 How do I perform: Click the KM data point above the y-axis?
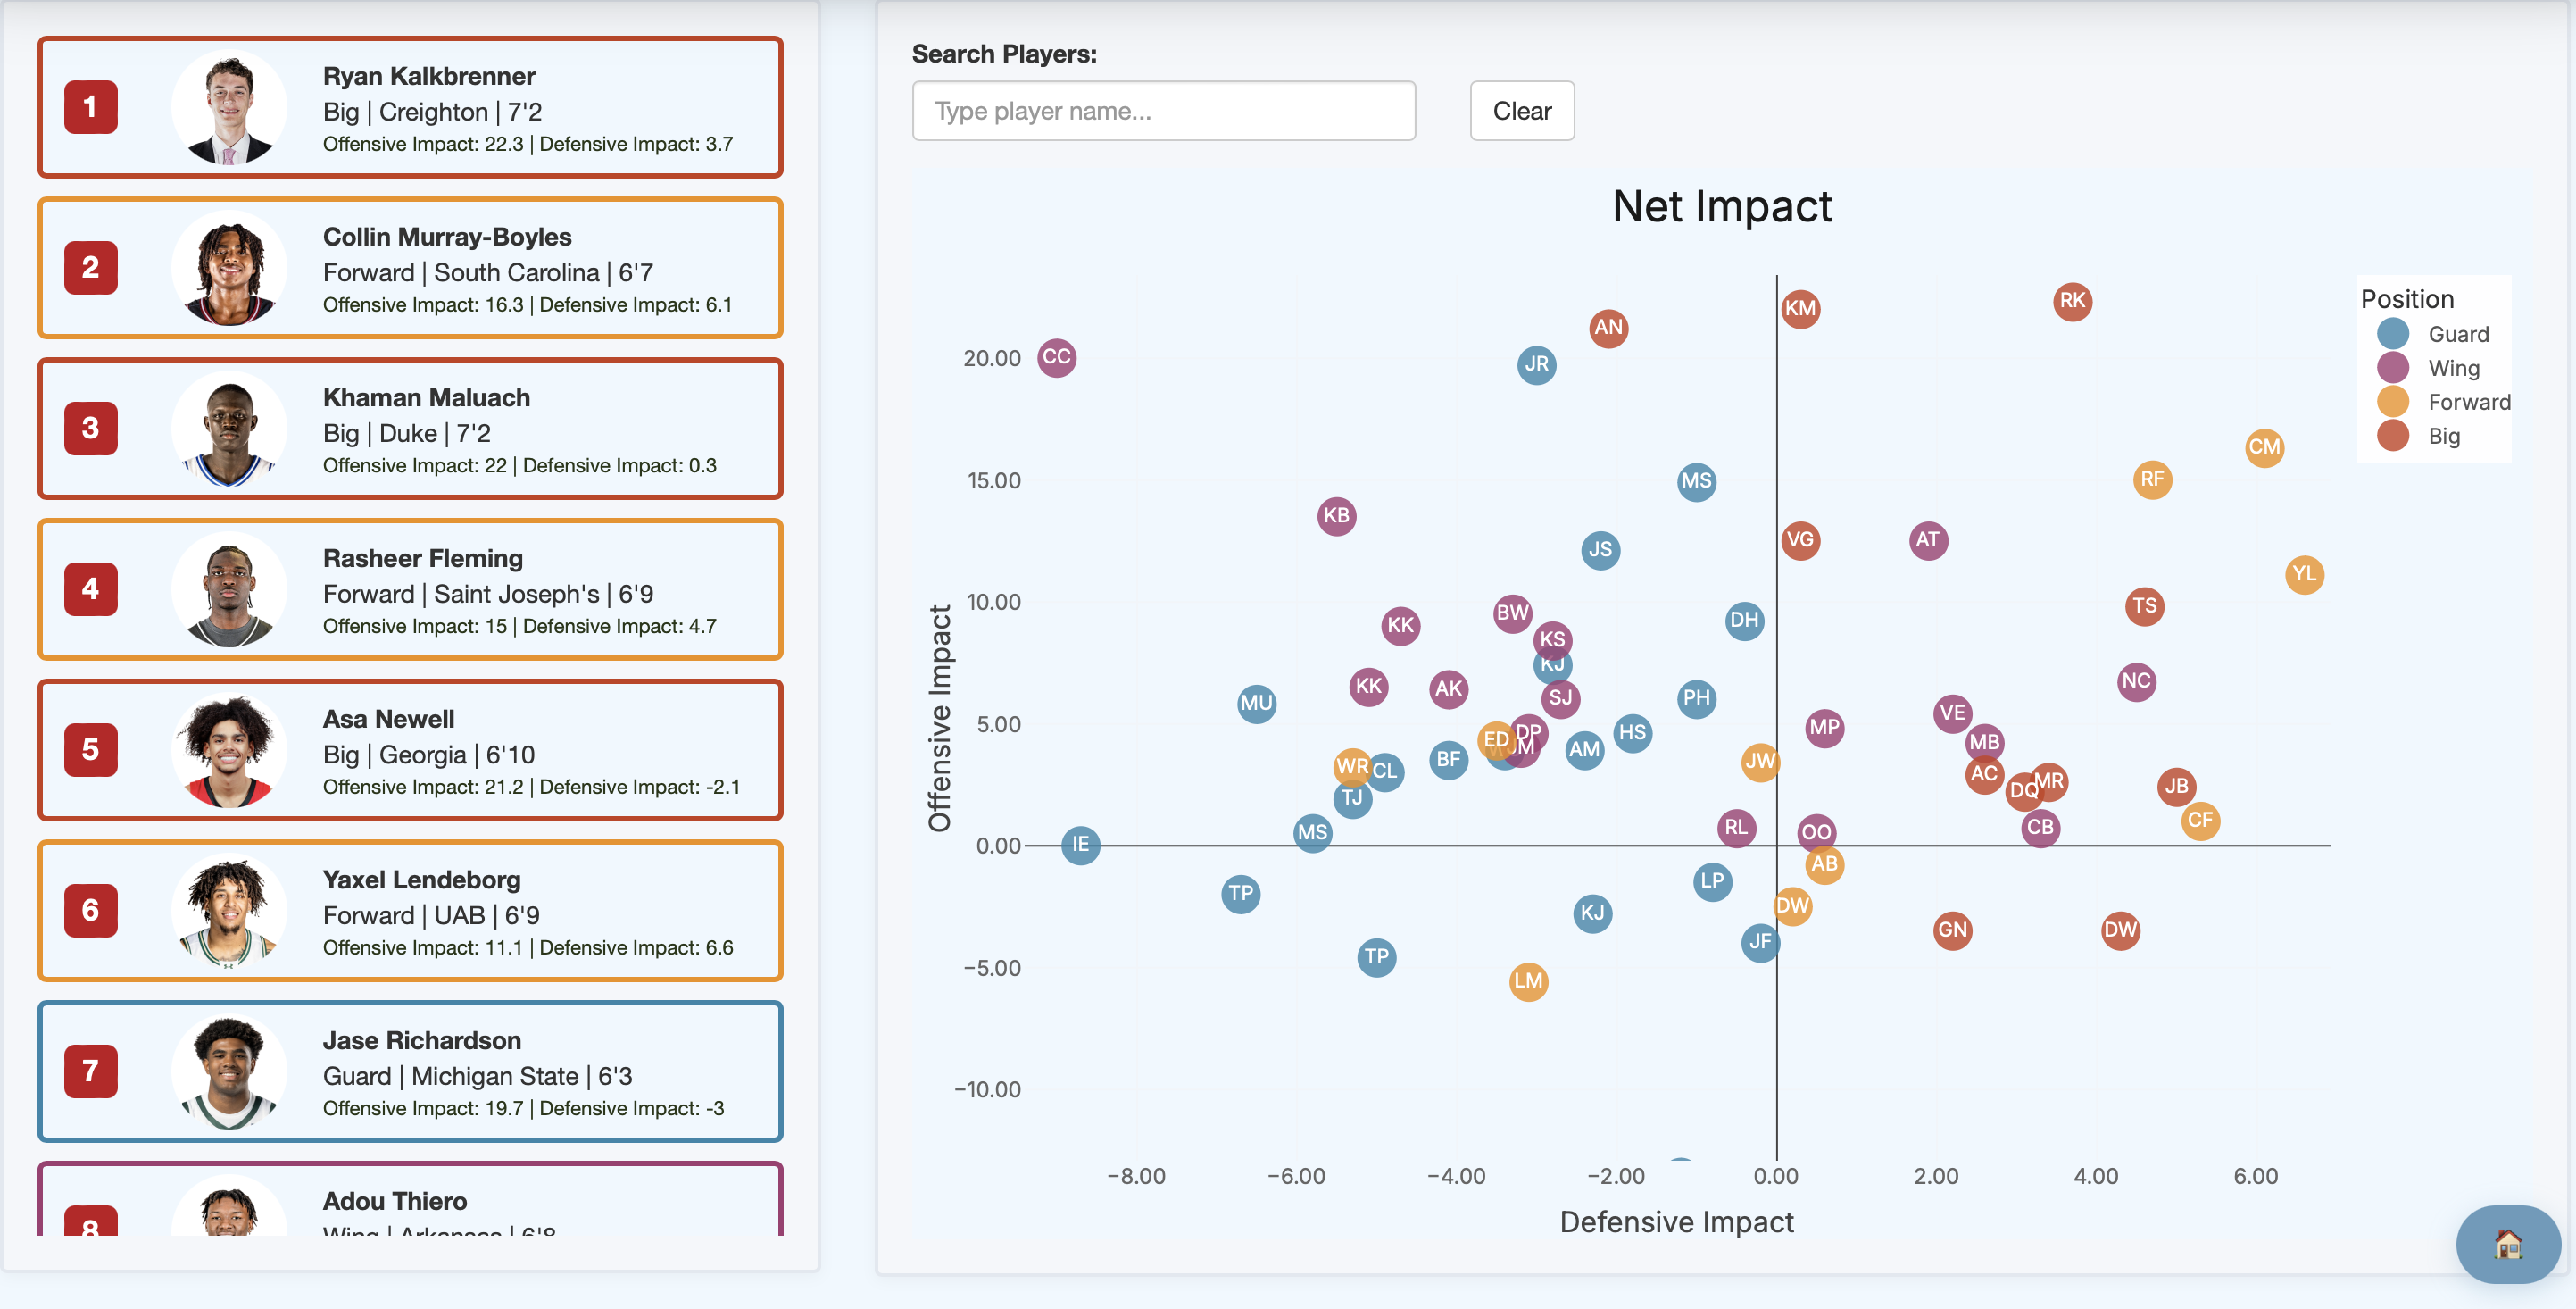[1800, 308]
